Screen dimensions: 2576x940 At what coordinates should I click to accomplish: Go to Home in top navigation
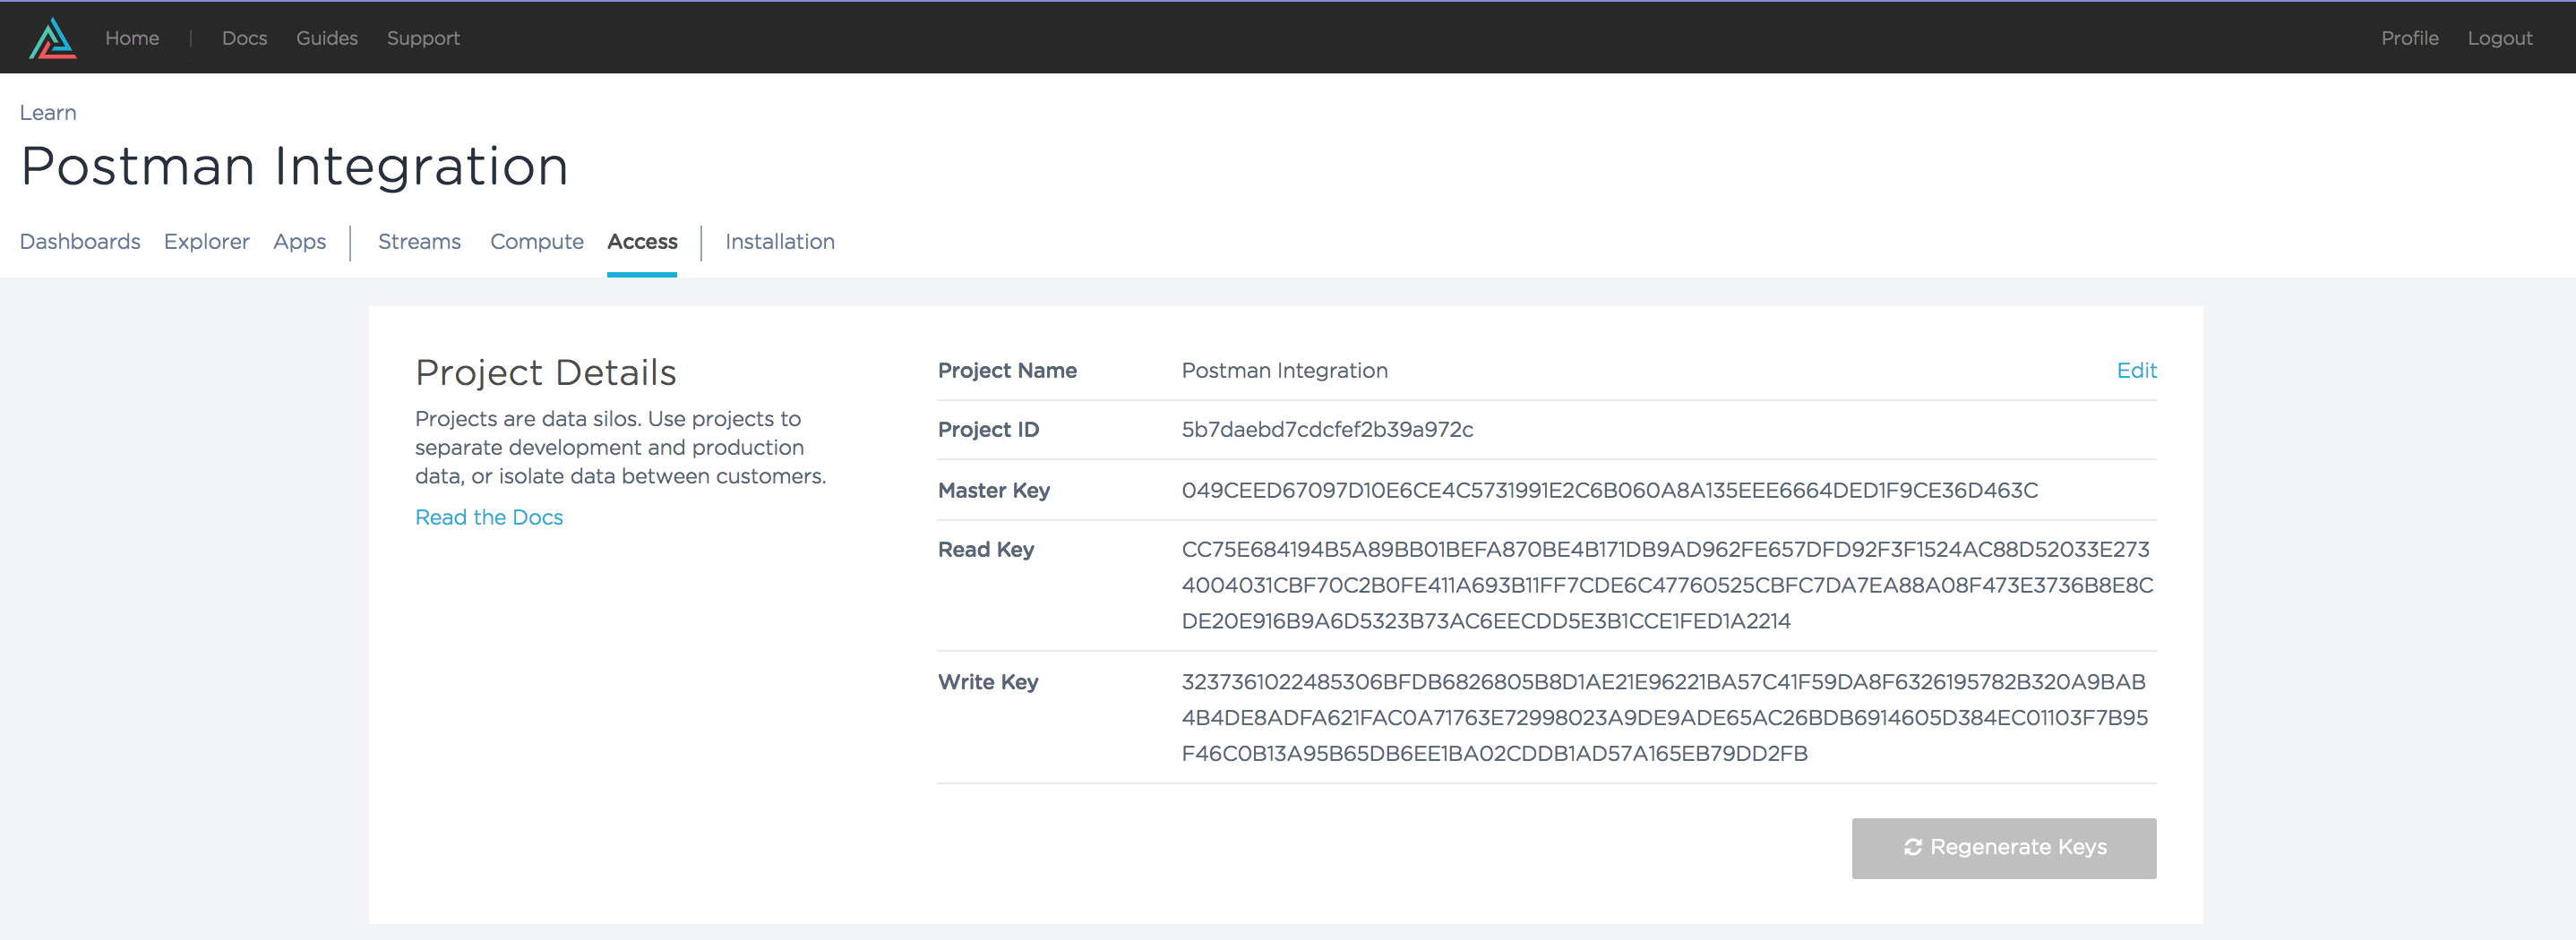click(x=132, y=38)
